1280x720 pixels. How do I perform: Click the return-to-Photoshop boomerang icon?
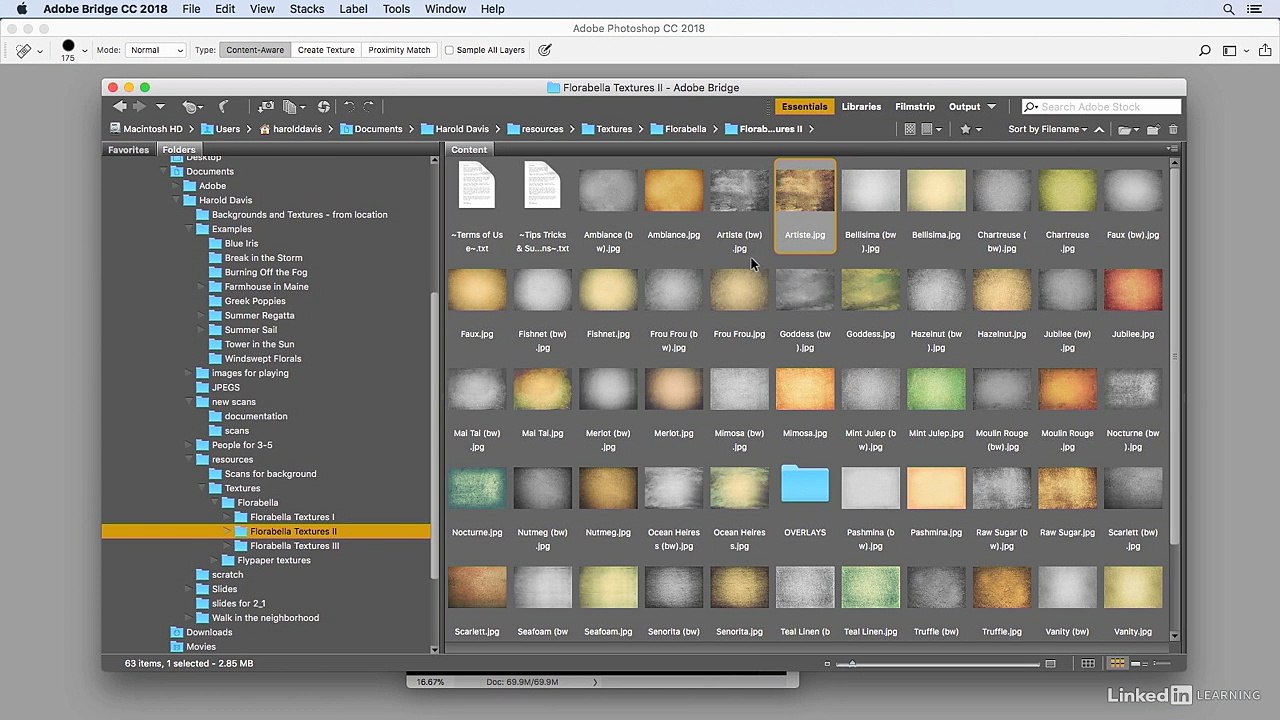pos(224,107)
